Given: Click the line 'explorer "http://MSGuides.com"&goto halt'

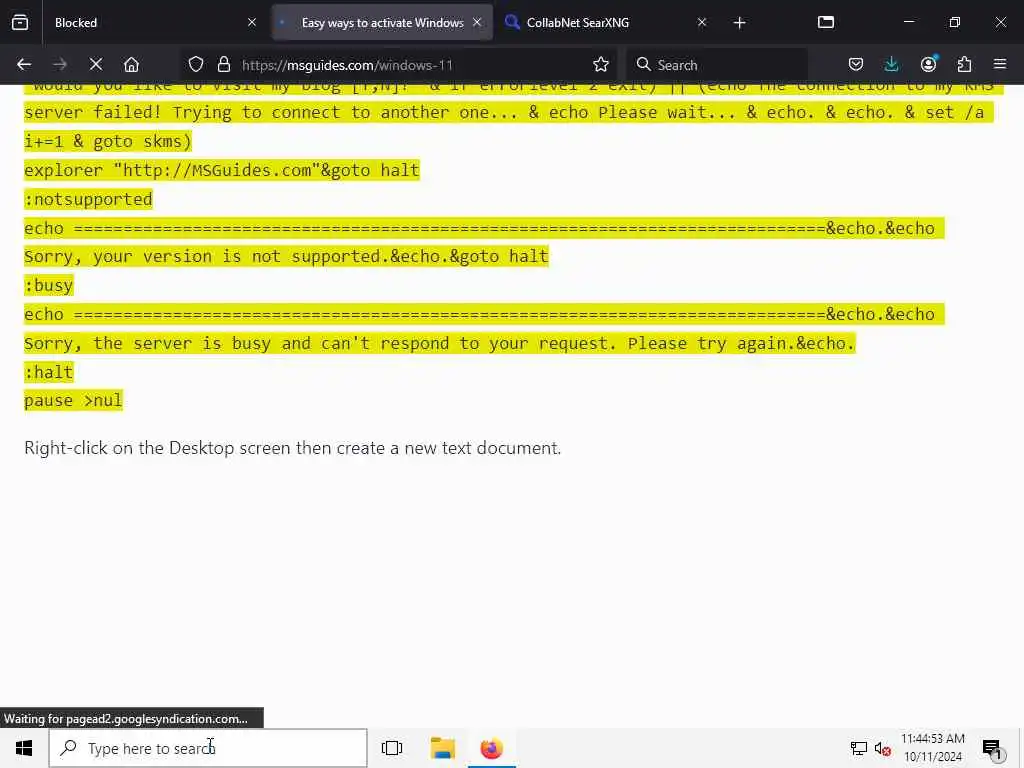Looking at the screenshot, I should coord(221,170).
